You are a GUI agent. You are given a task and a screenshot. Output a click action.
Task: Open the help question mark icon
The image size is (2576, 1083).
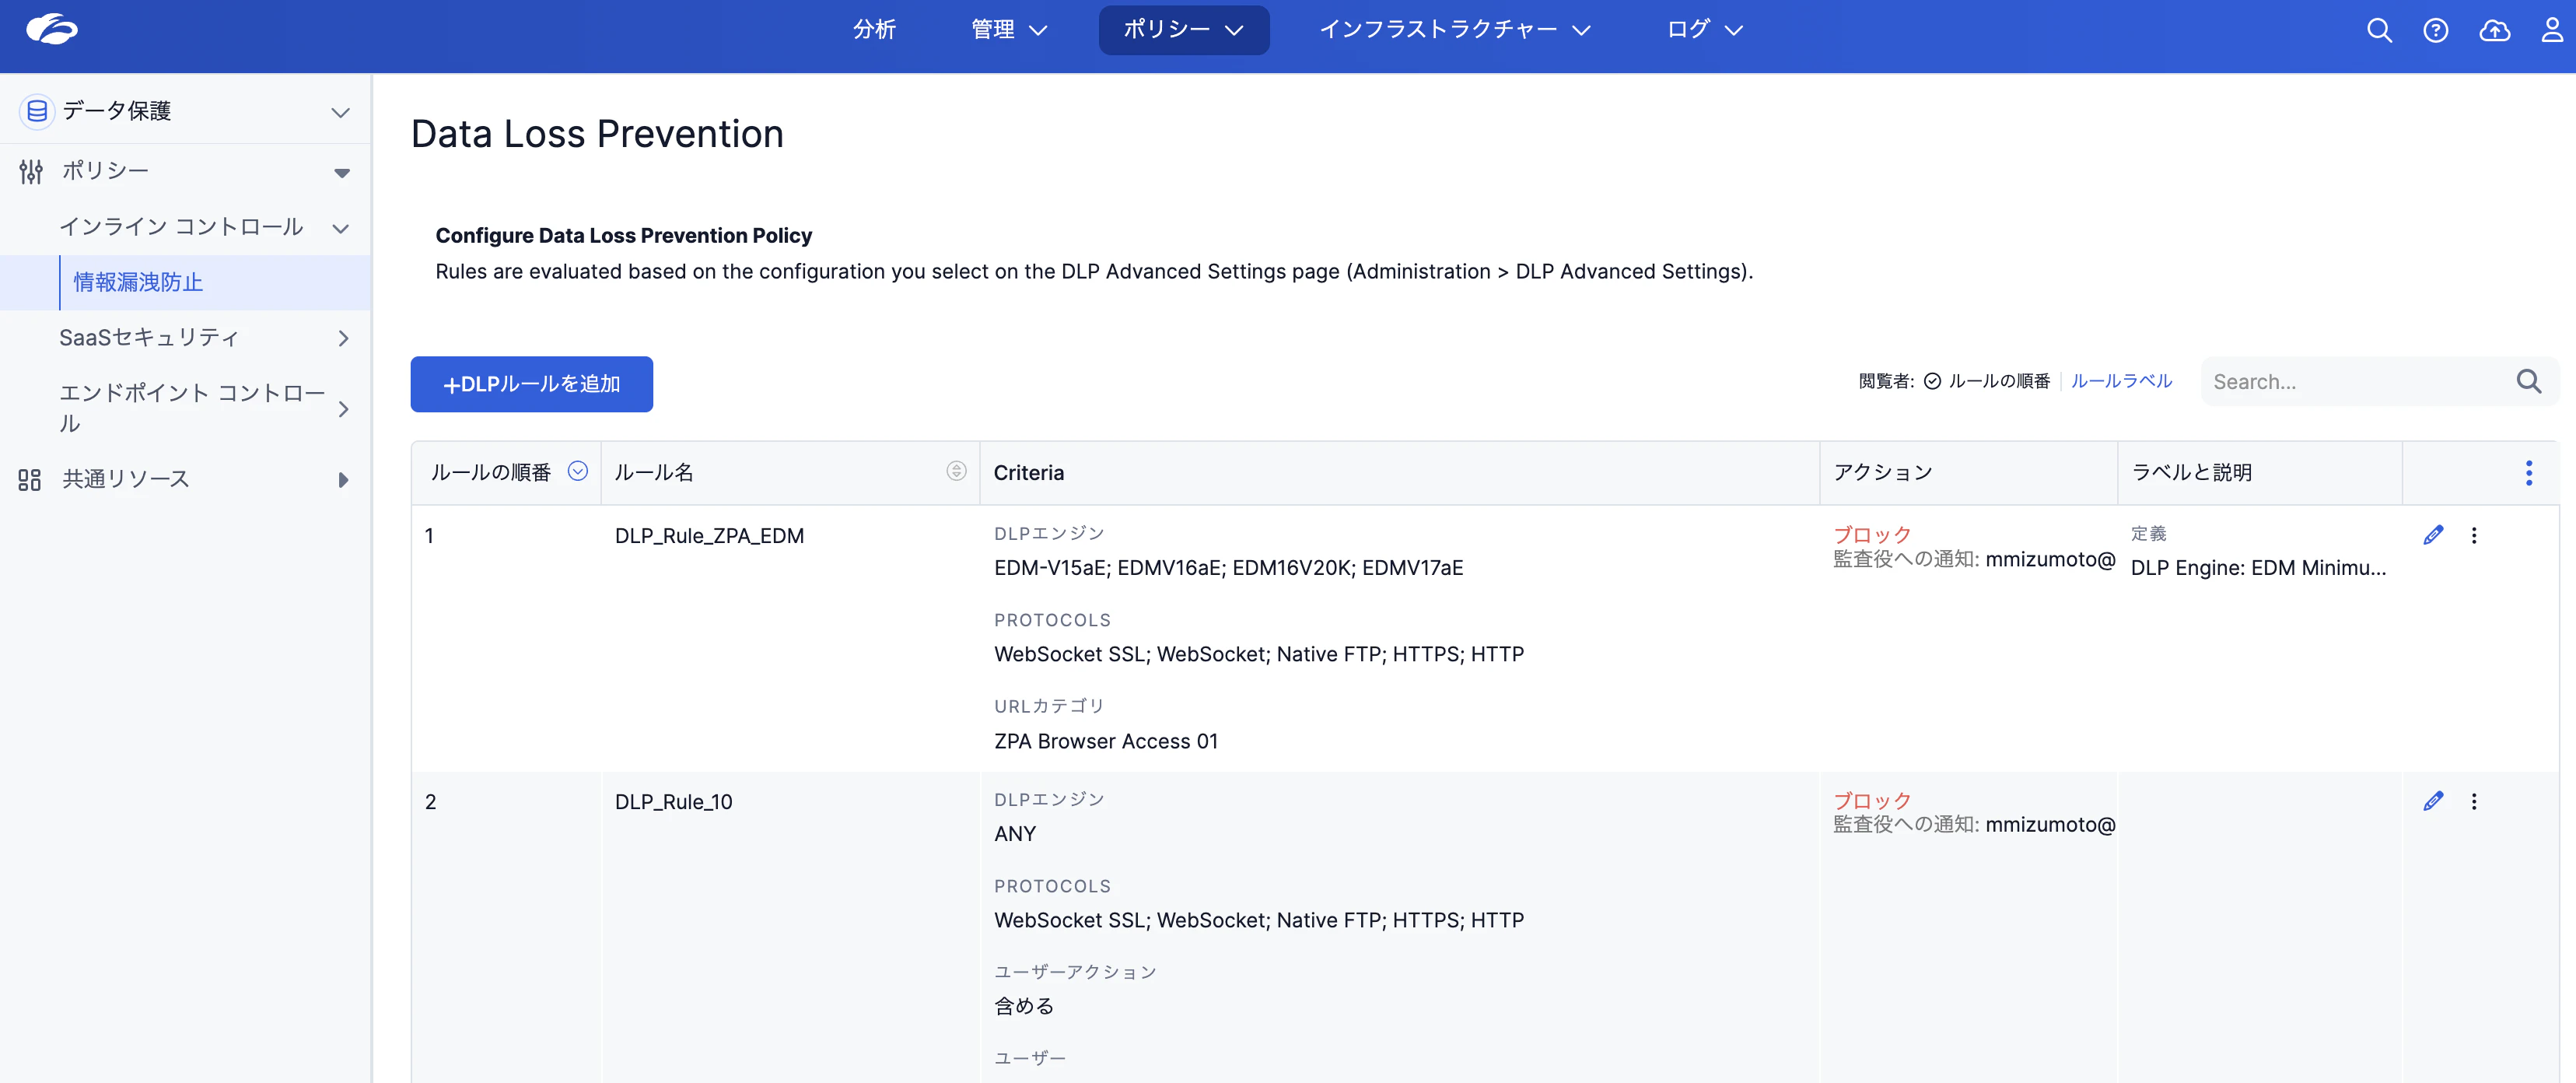[2436, 30]
